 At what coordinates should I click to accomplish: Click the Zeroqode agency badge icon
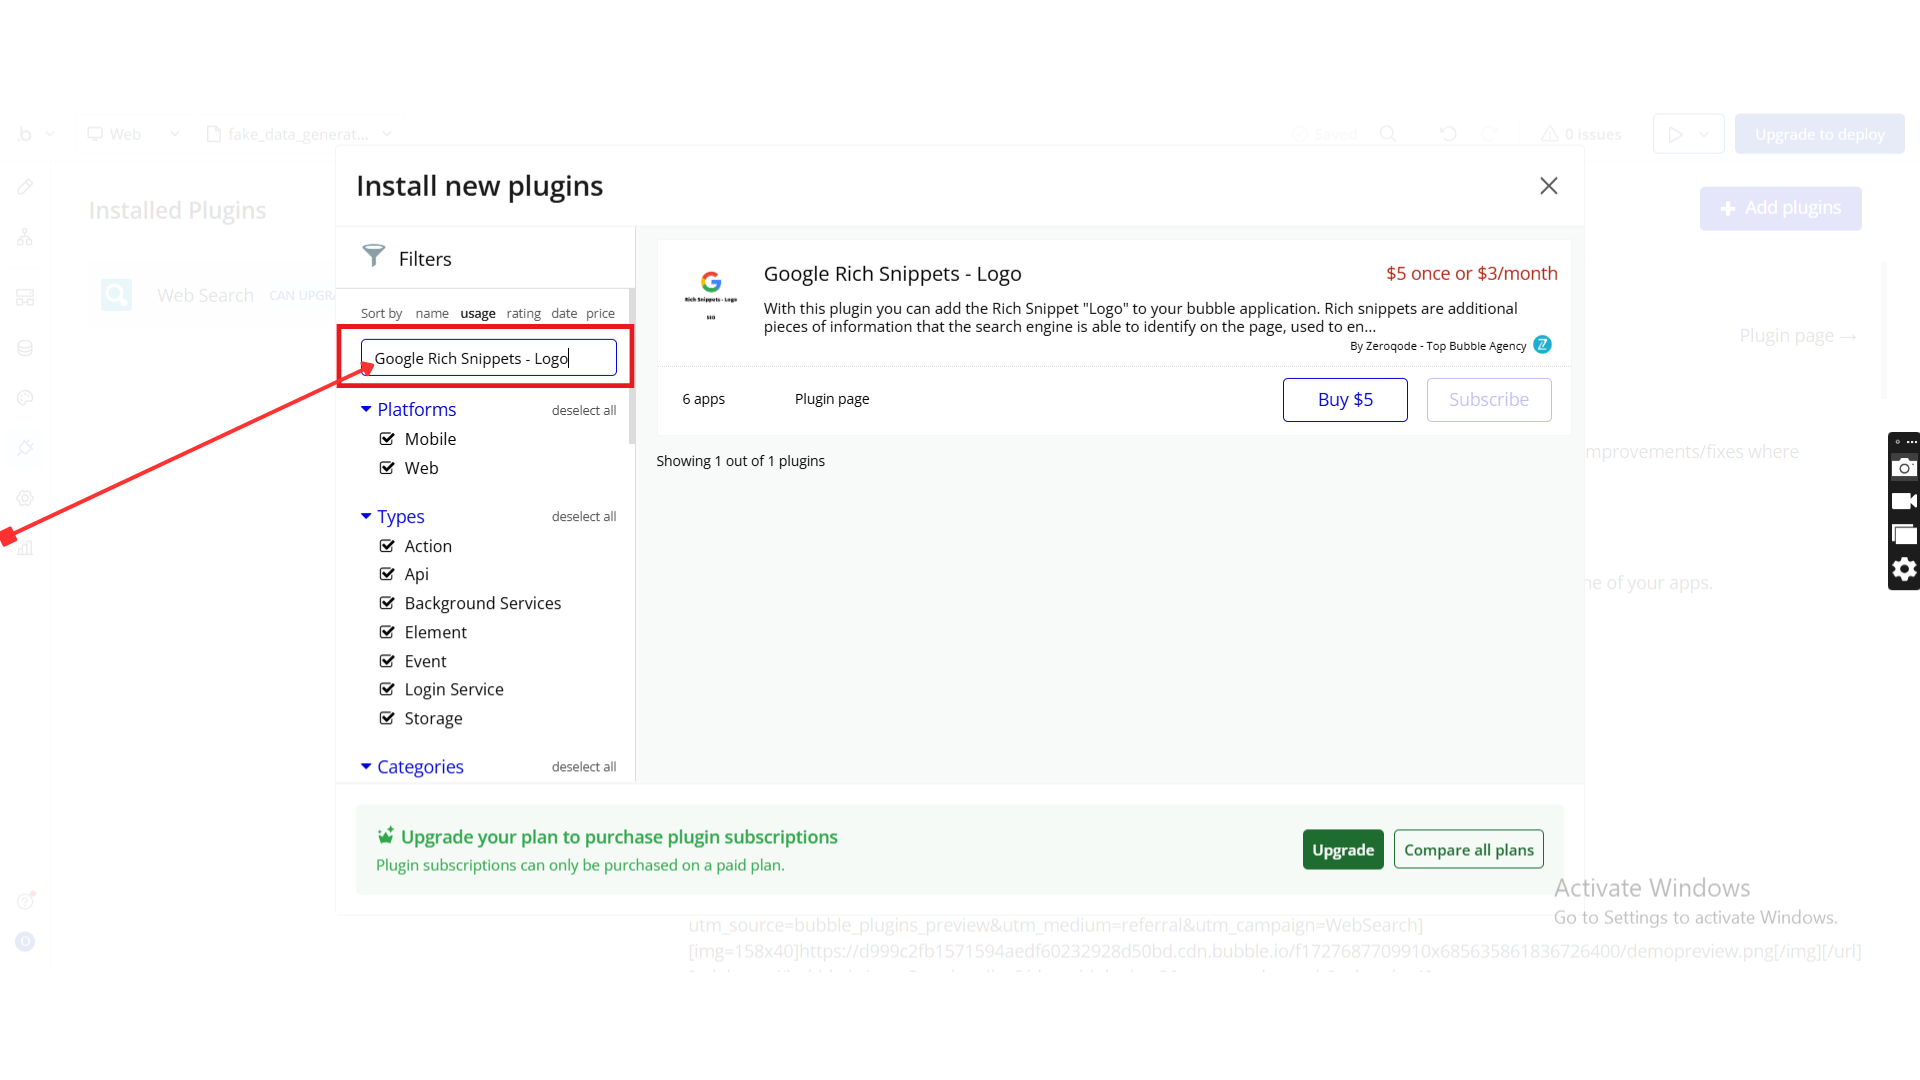point(1542,345)
